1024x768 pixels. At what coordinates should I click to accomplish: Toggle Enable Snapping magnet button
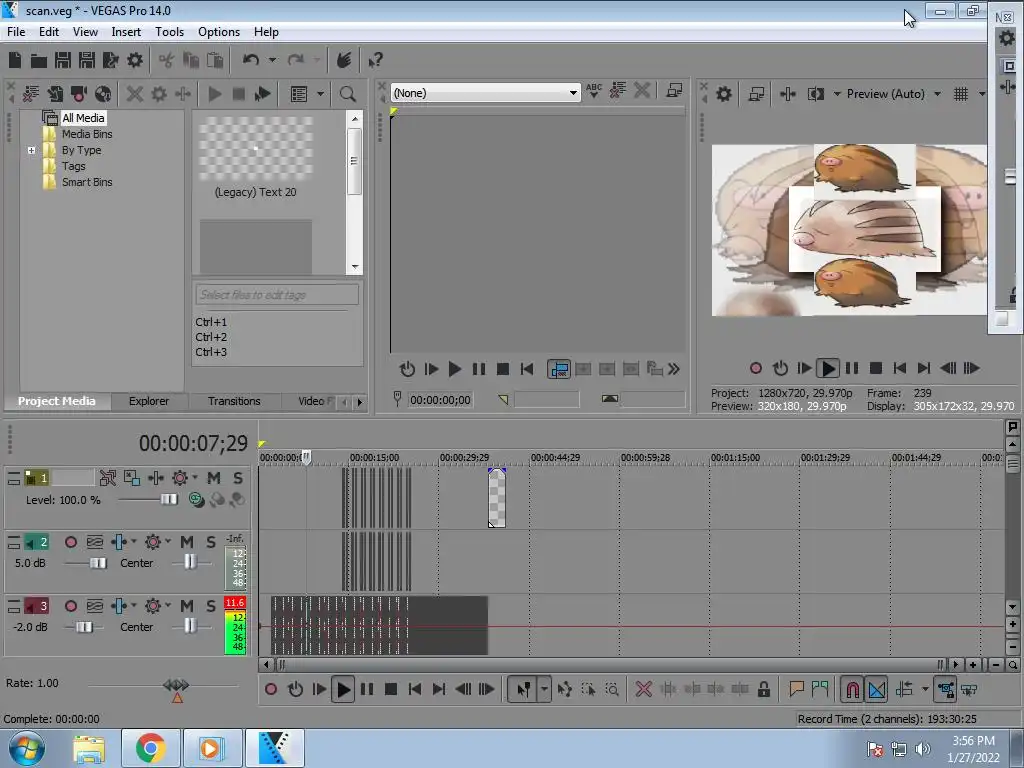tap(852, 689)
